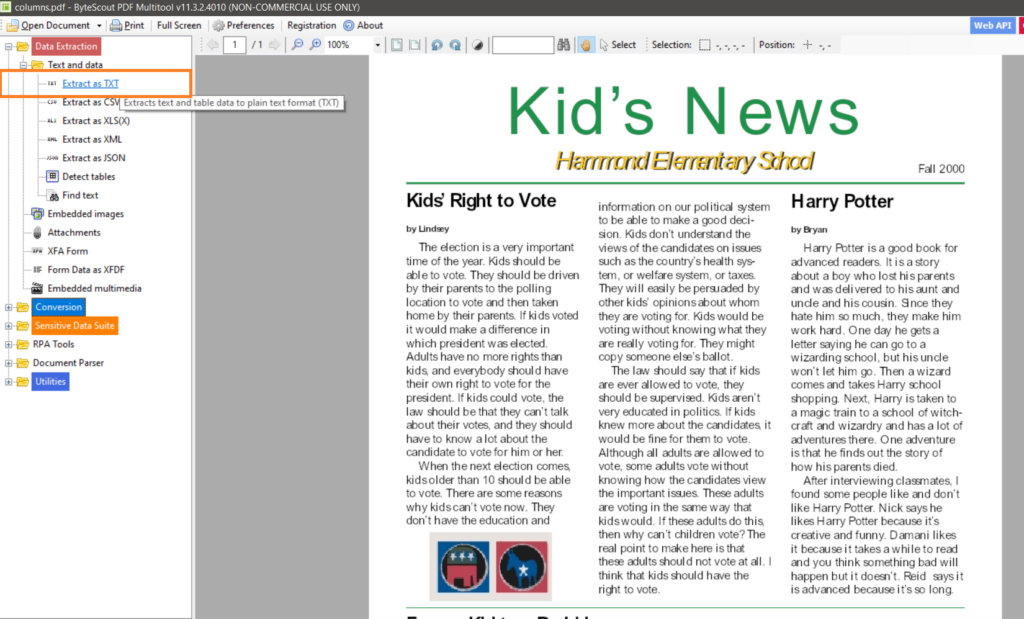This screenshot has width=1024, height=619.
Task: Expand the Utilities folder node
Action: (10, 382)
